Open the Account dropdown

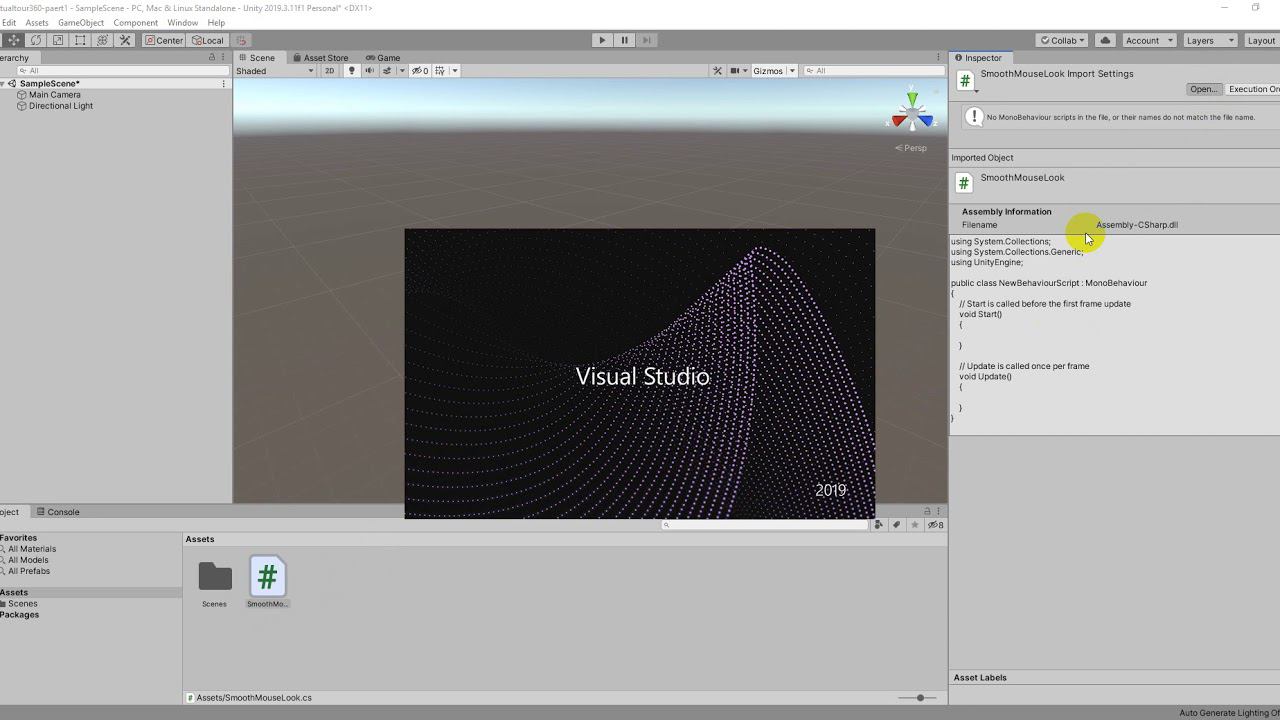pyautogui.click(x=1148, y=40)
